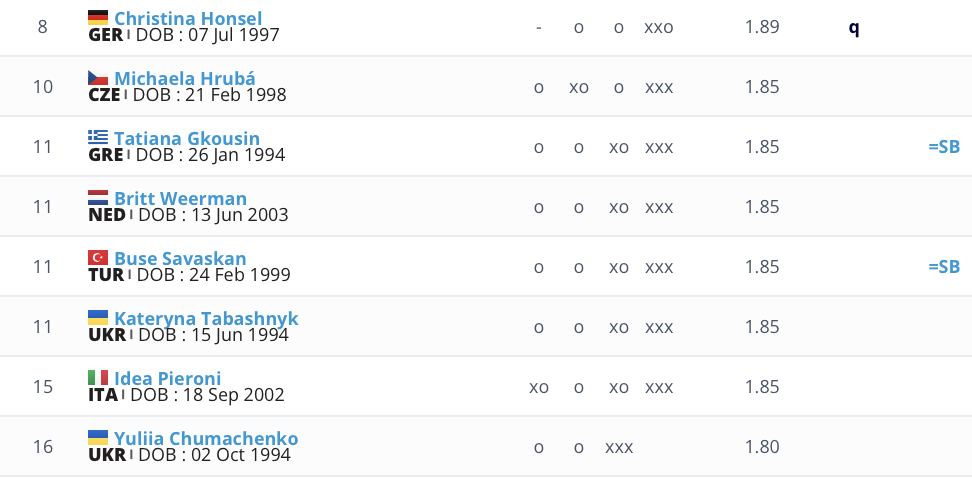972x478 pixels.
Task: Open Idea Pieroni's profile link
Action: [x=168, y=378]
